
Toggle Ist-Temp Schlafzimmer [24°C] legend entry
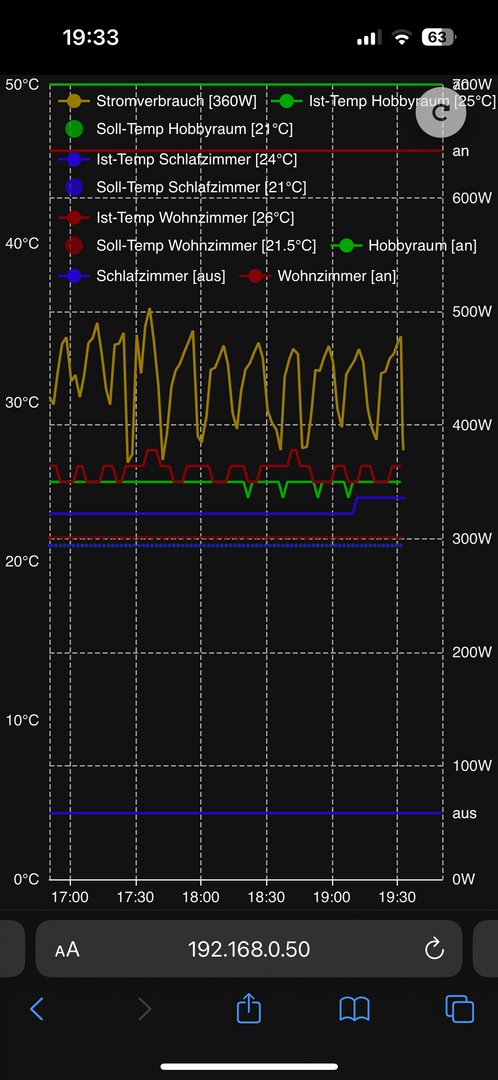(x=178, y=160)
